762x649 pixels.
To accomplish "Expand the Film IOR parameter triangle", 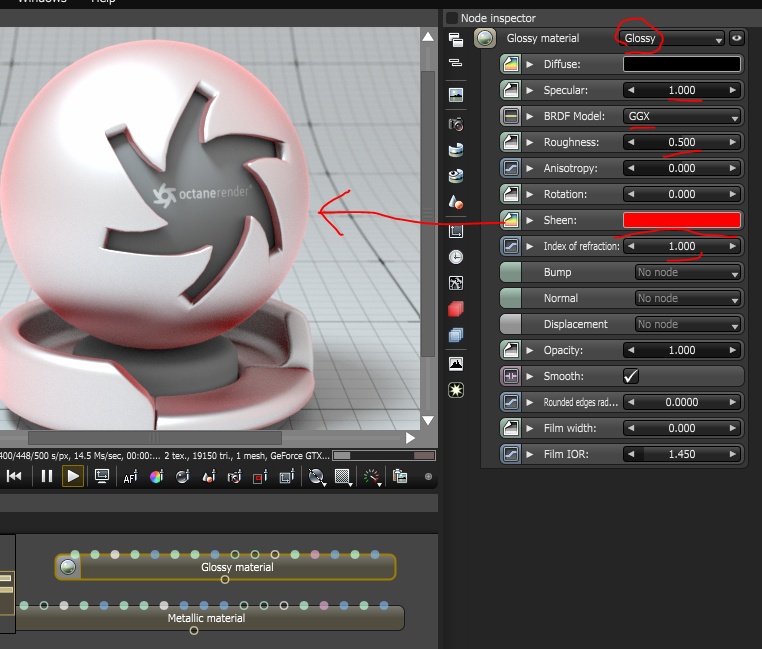I will (x=530, y=454).
